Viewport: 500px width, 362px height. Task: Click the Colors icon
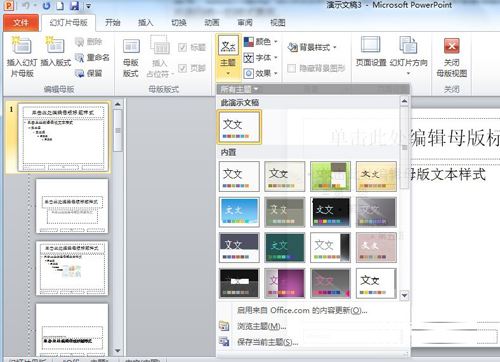click(x=249, y=42)
